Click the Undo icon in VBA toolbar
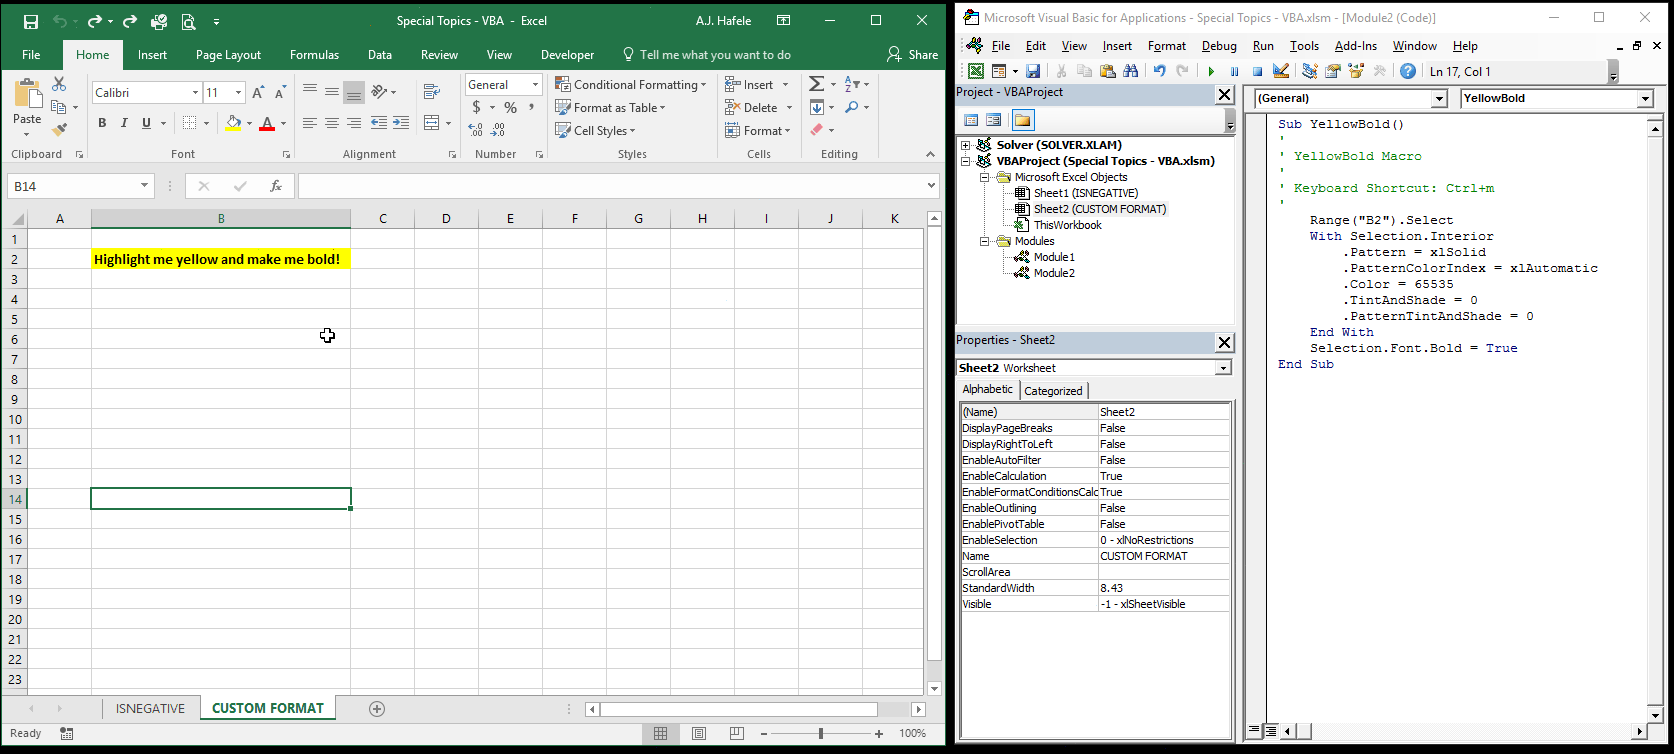This screenshot has height=754, width=1674. (1160, 72)
